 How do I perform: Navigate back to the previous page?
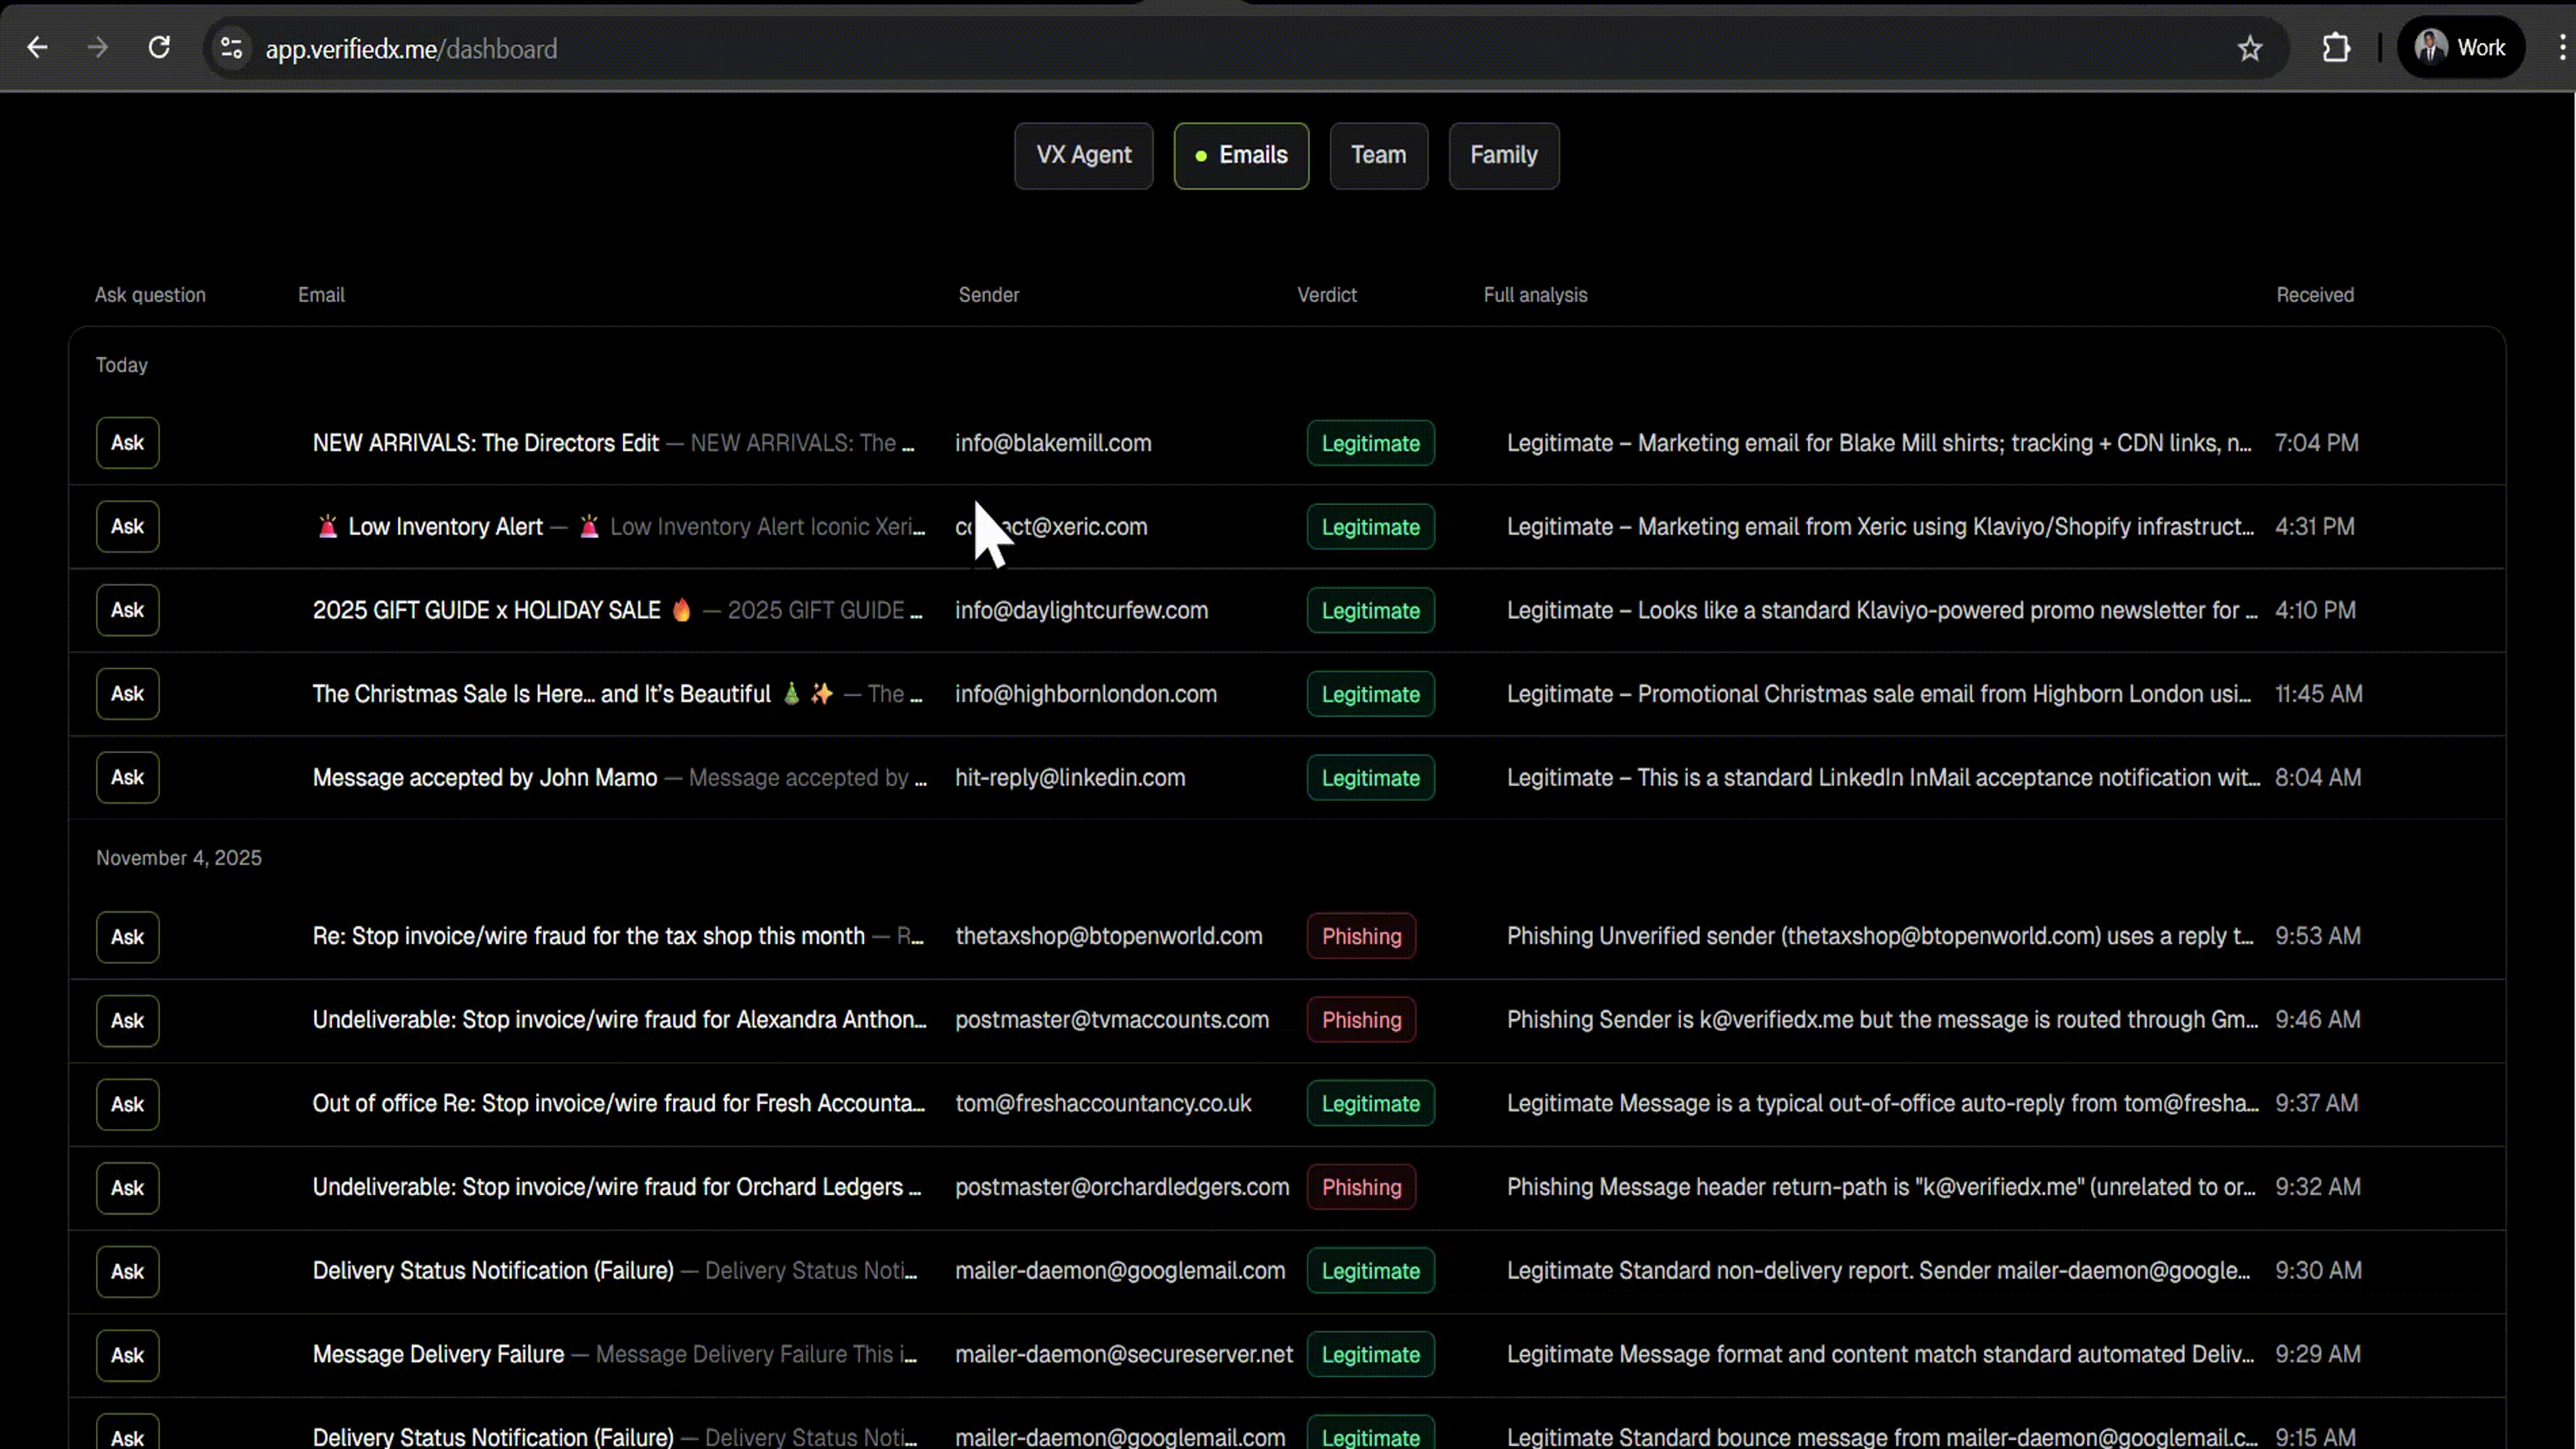point(37,47)
